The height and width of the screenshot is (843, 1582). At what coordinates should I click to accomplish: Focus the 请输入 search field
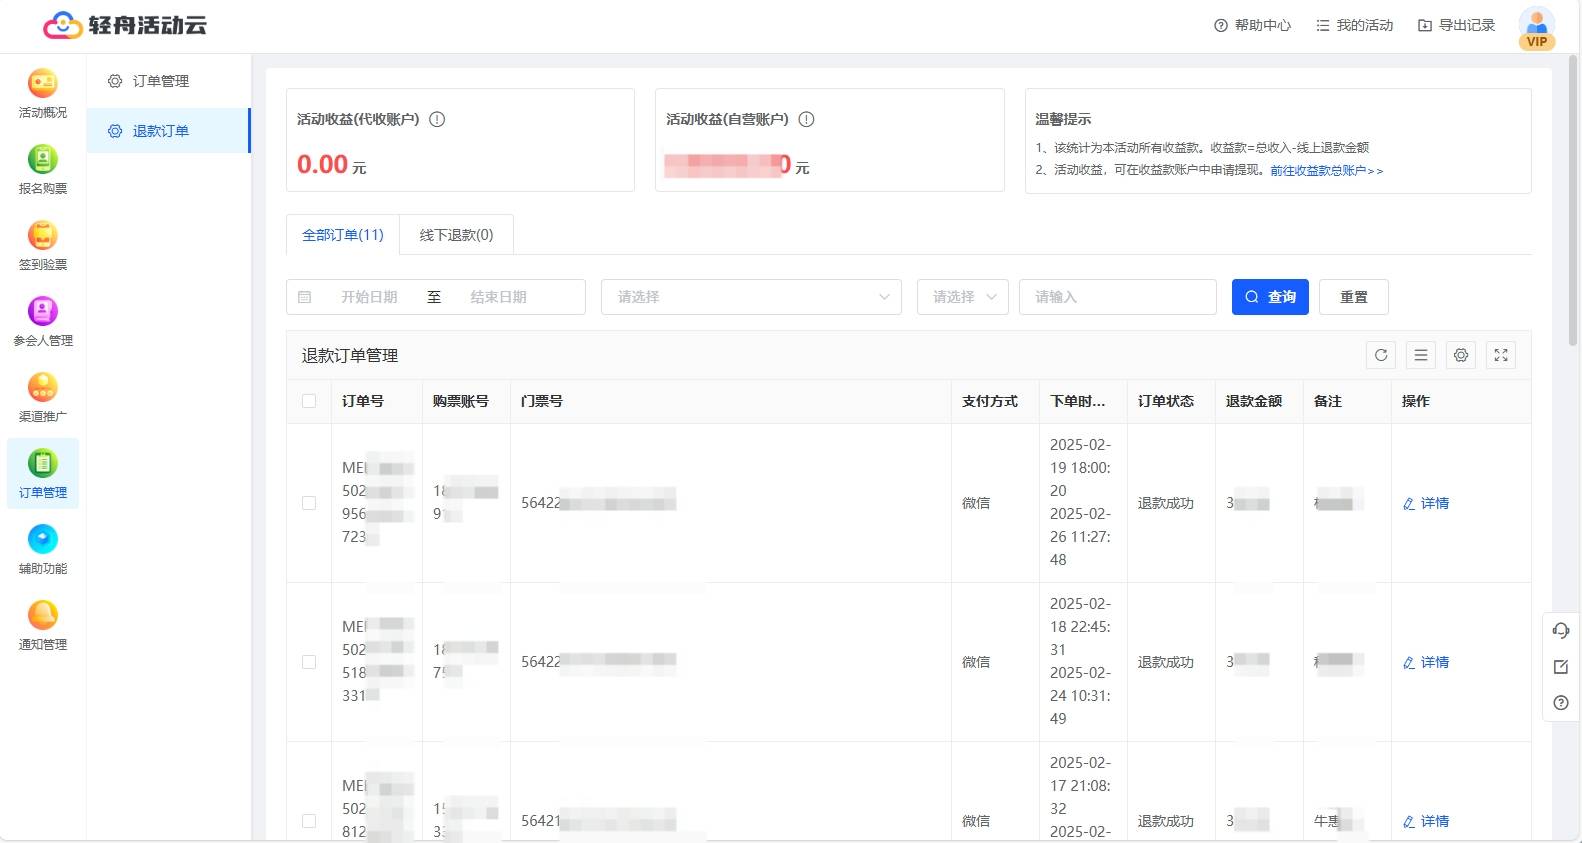tap(1118, 297)
